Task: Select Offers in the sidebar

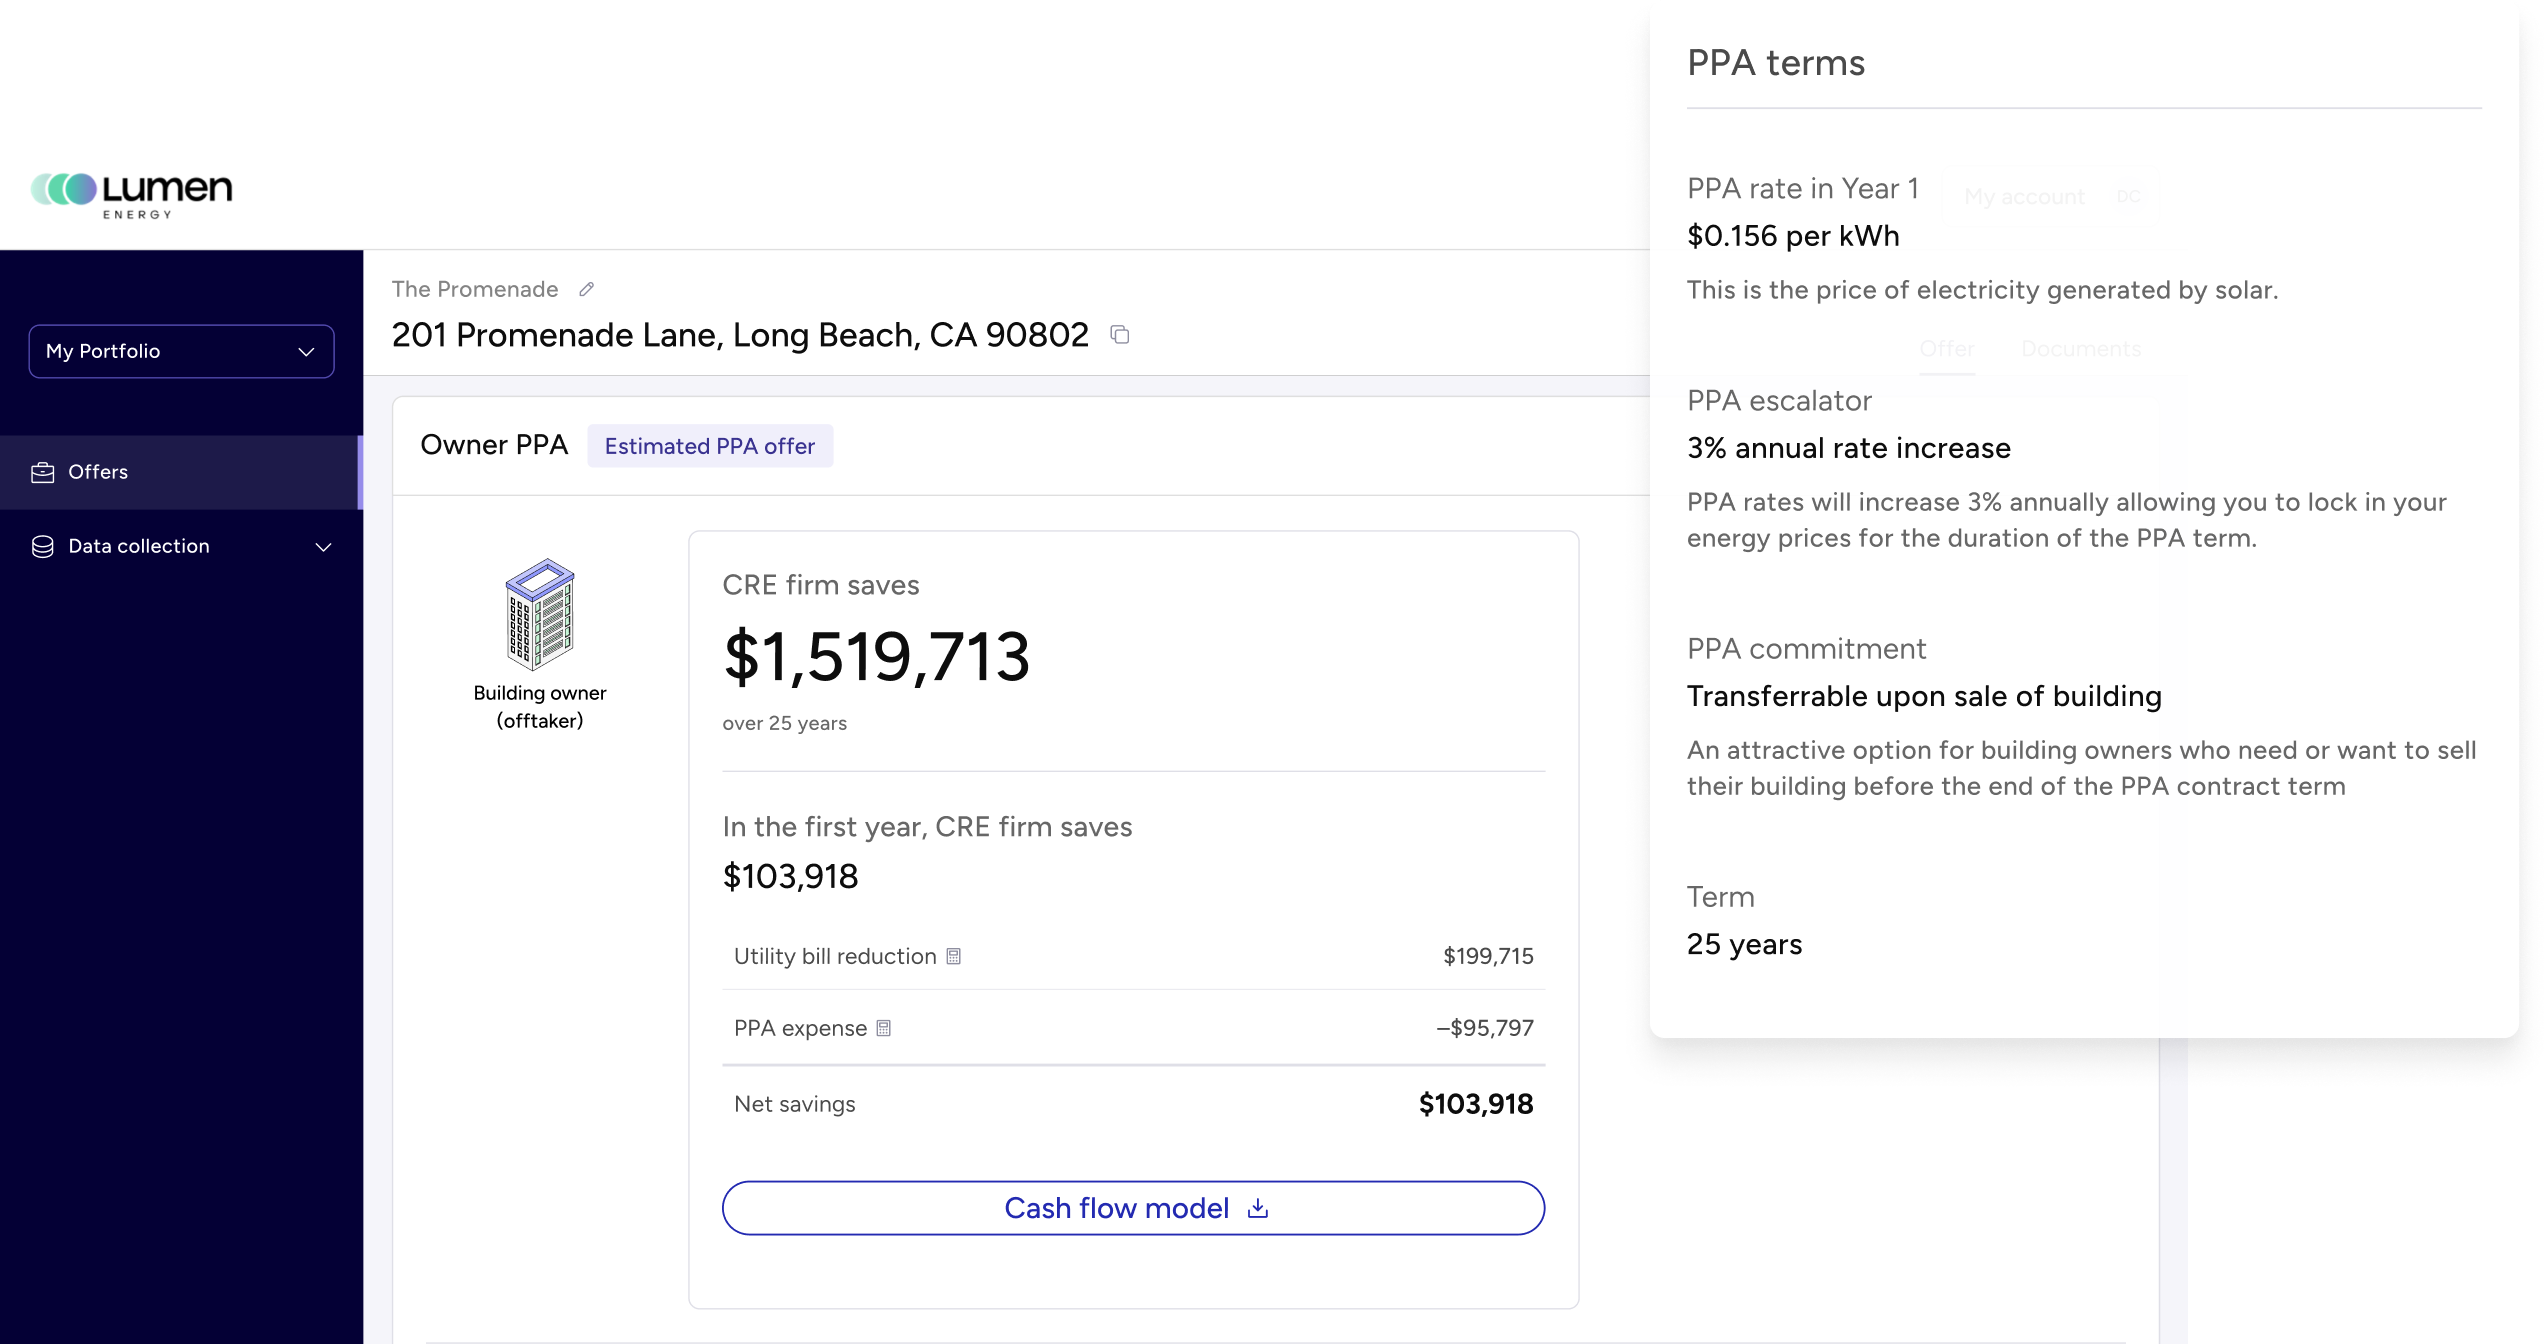Action: 98,472
